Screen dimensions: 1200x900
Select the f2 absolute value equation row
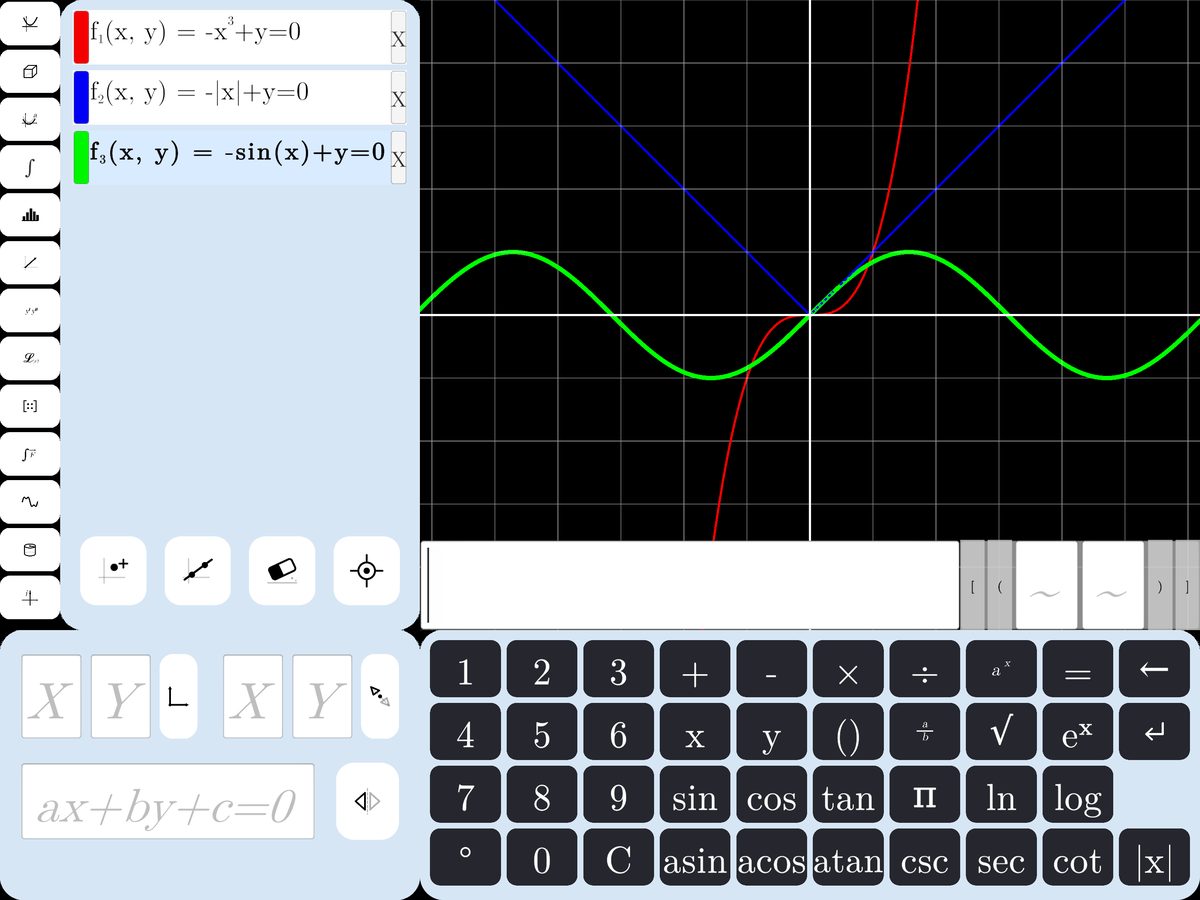239,97
